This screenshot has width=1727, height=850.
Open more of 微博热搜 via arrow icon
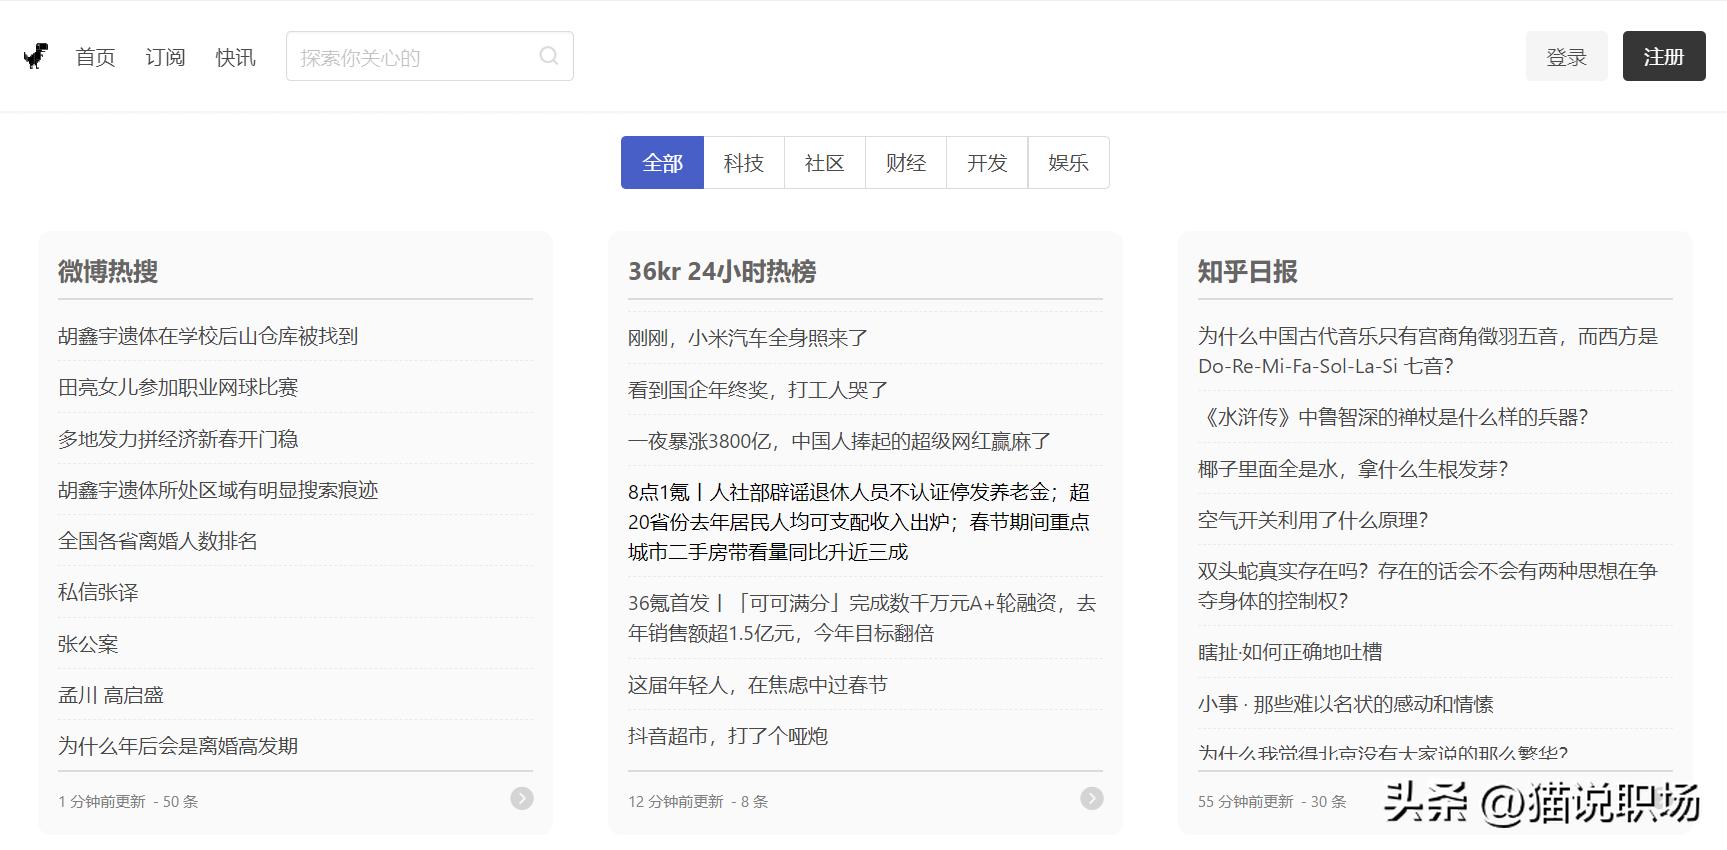522,798
